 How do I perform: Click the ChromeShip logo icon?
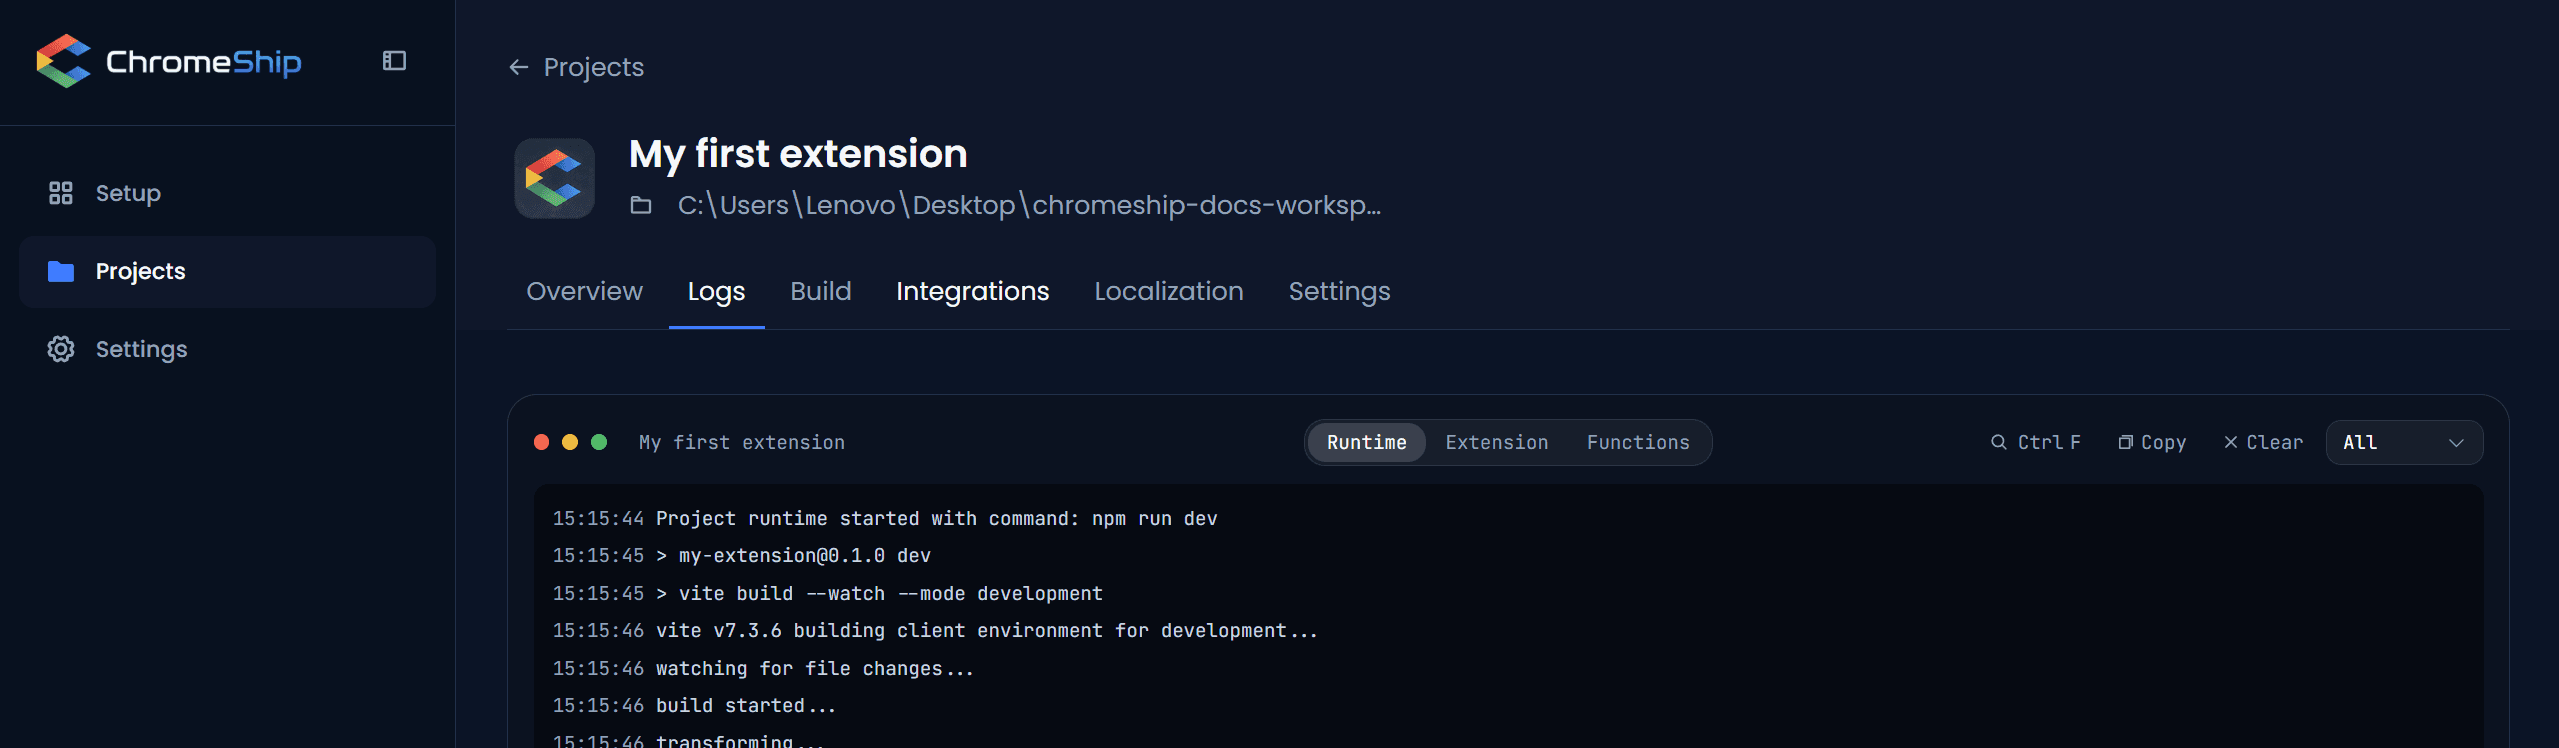pyautogui.click(x=63, y=61)
